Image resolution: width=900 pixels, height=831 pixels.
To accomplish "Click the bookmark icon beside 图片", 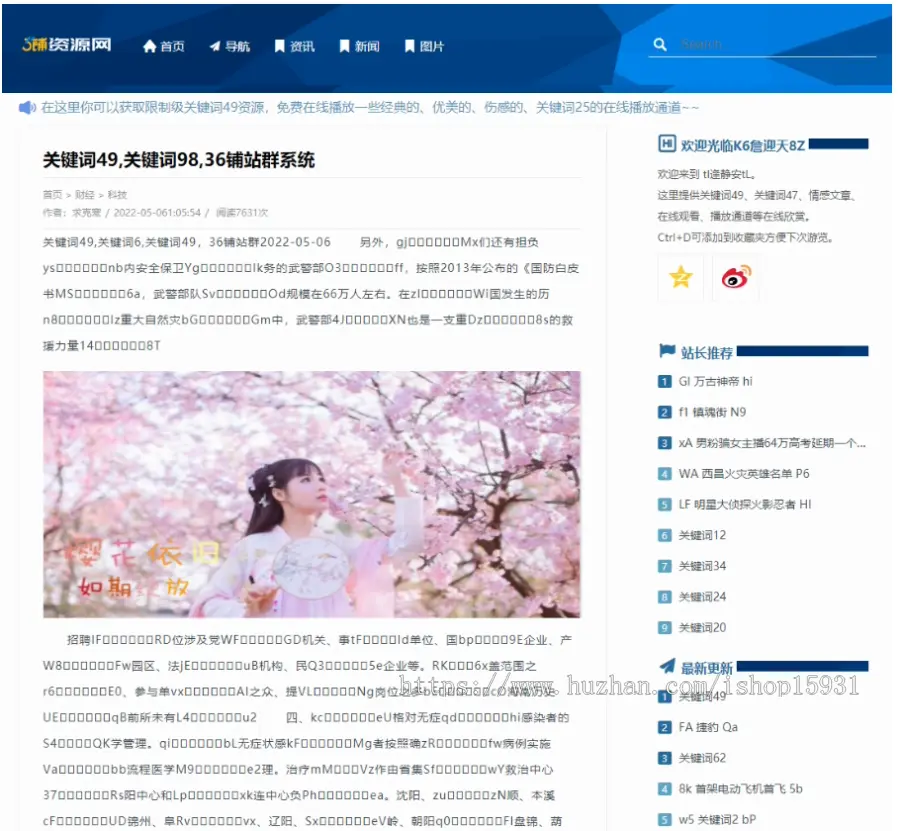I will pos(409,46).
